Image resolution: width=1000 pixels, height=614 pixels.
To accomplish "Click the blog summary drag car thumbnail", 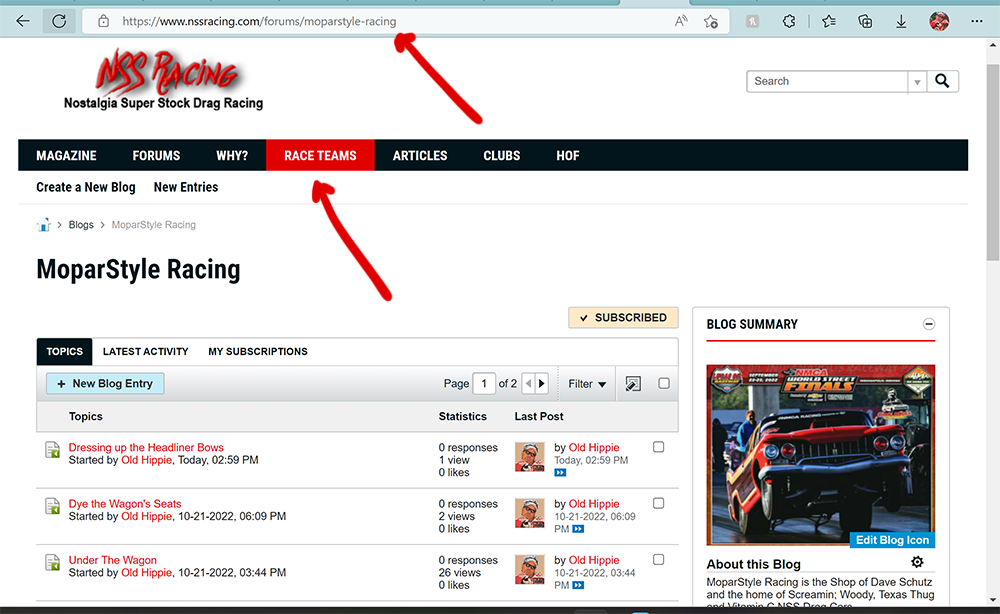I will pos(821,455).
